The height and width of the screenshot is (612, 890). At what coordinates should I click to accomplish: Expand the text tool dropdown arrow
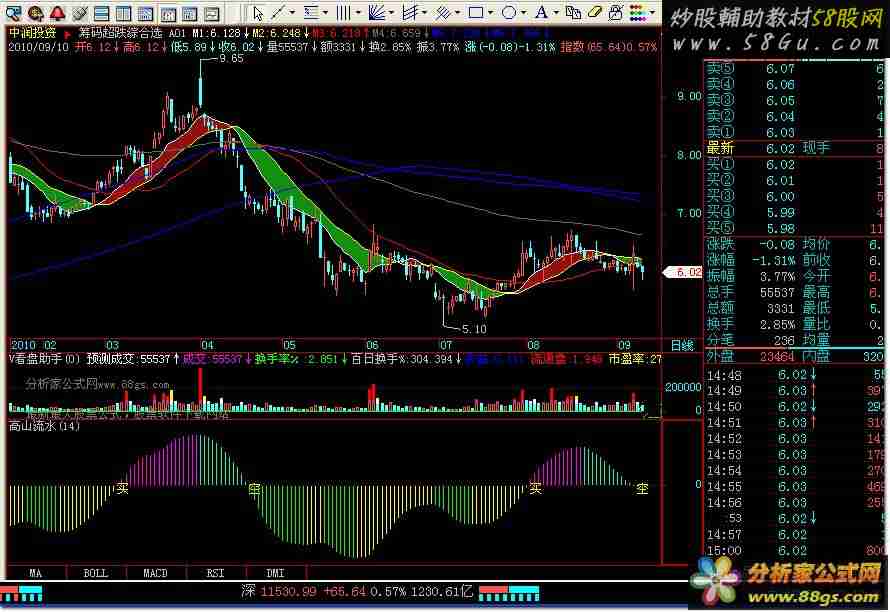(x=556, y=13)
